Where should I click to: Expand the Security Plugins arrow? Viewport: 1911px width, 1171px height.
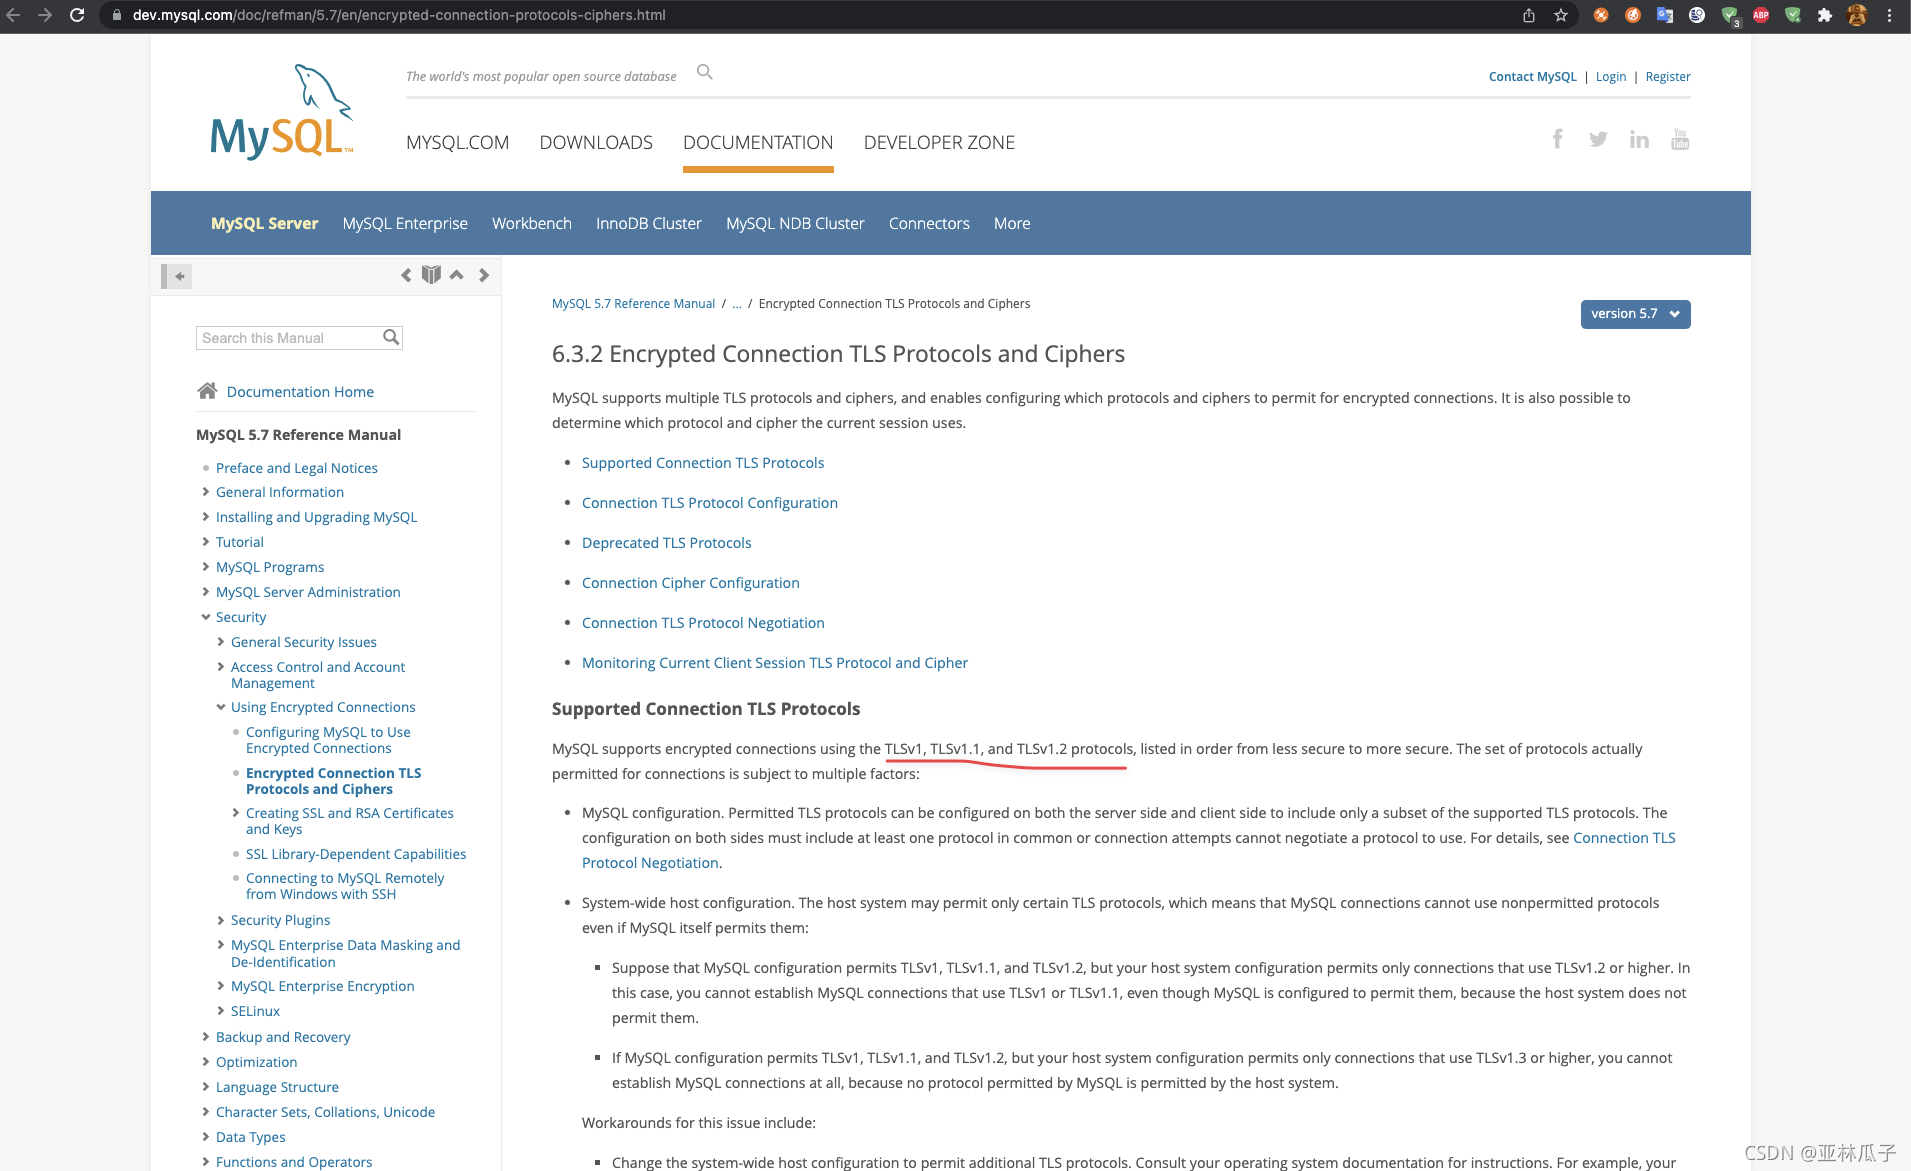pos(220,920)
